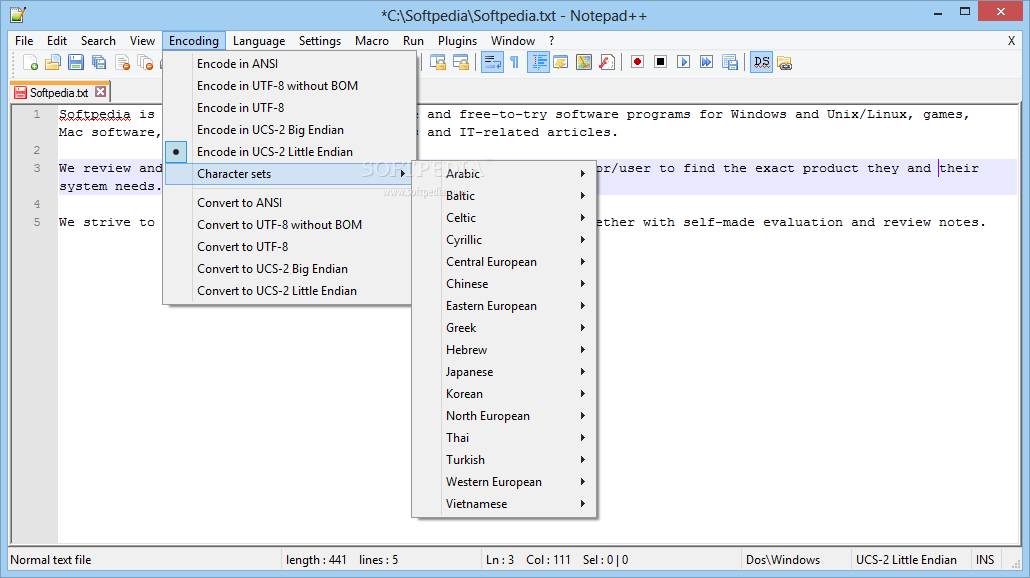Open the North European entry
This screenshot has height=578, width=1030.
coord(504,416)
